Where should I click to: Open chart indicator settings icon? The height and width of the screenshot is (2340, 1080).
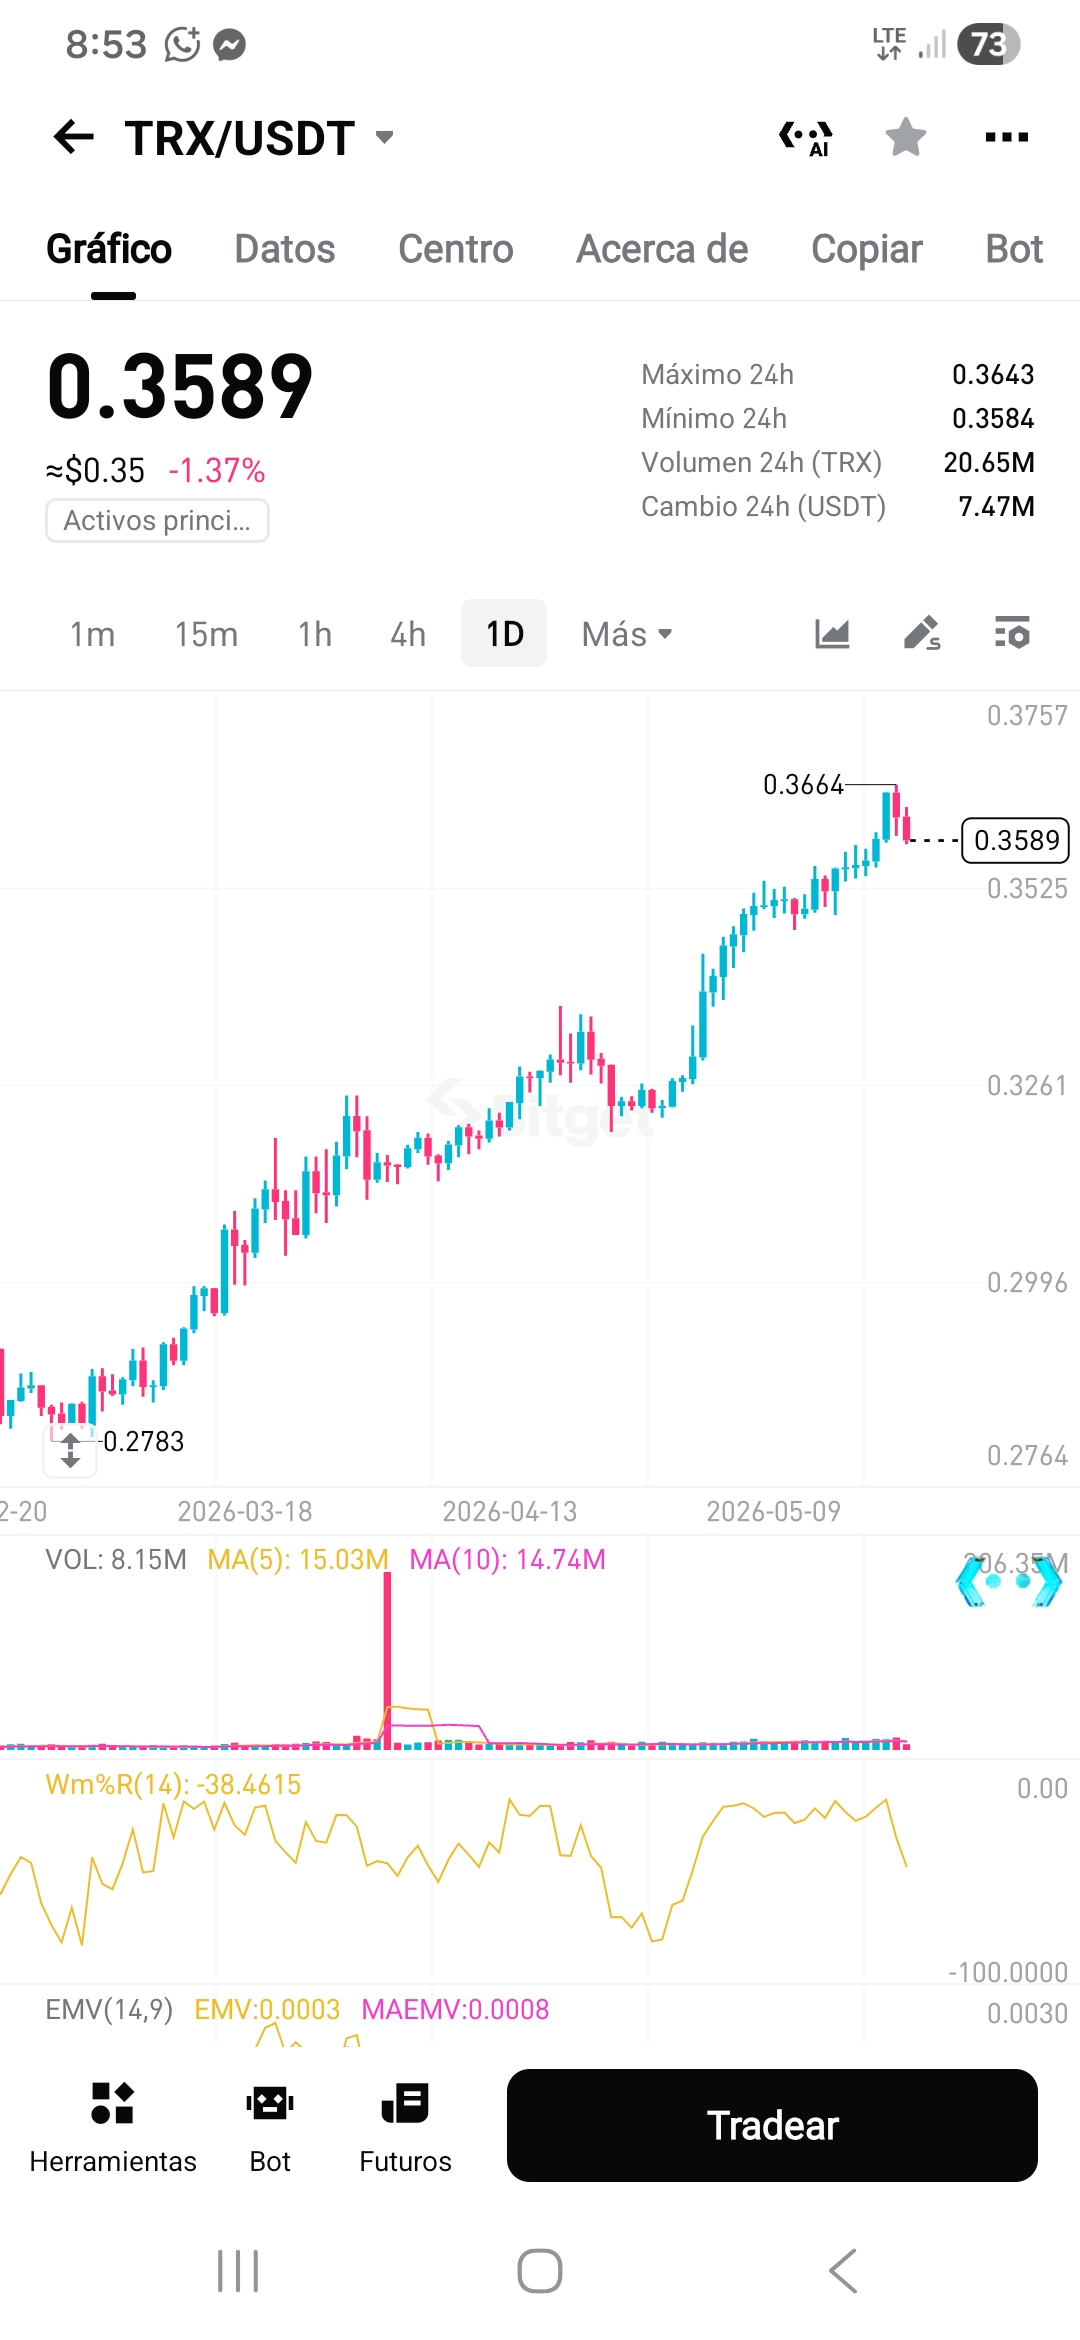(1012, 634)
